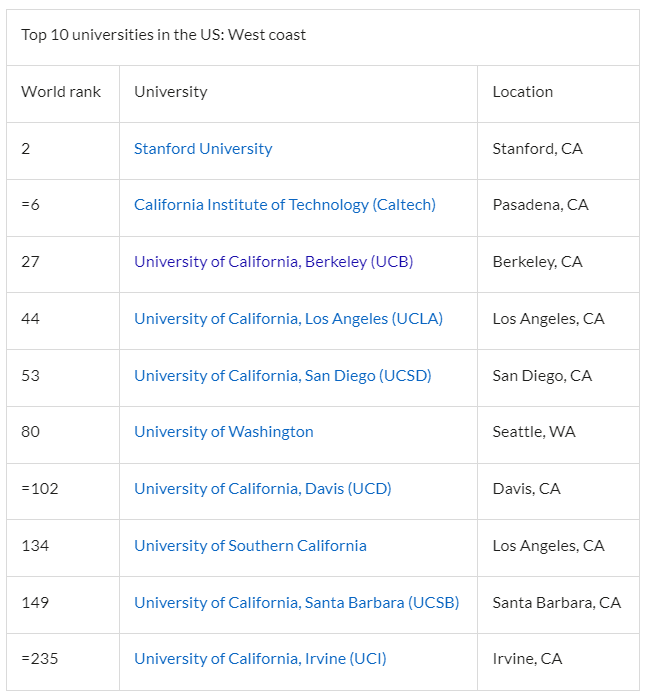
Task: Select the Santa Barbara, CA location cell
Action: 558,605
